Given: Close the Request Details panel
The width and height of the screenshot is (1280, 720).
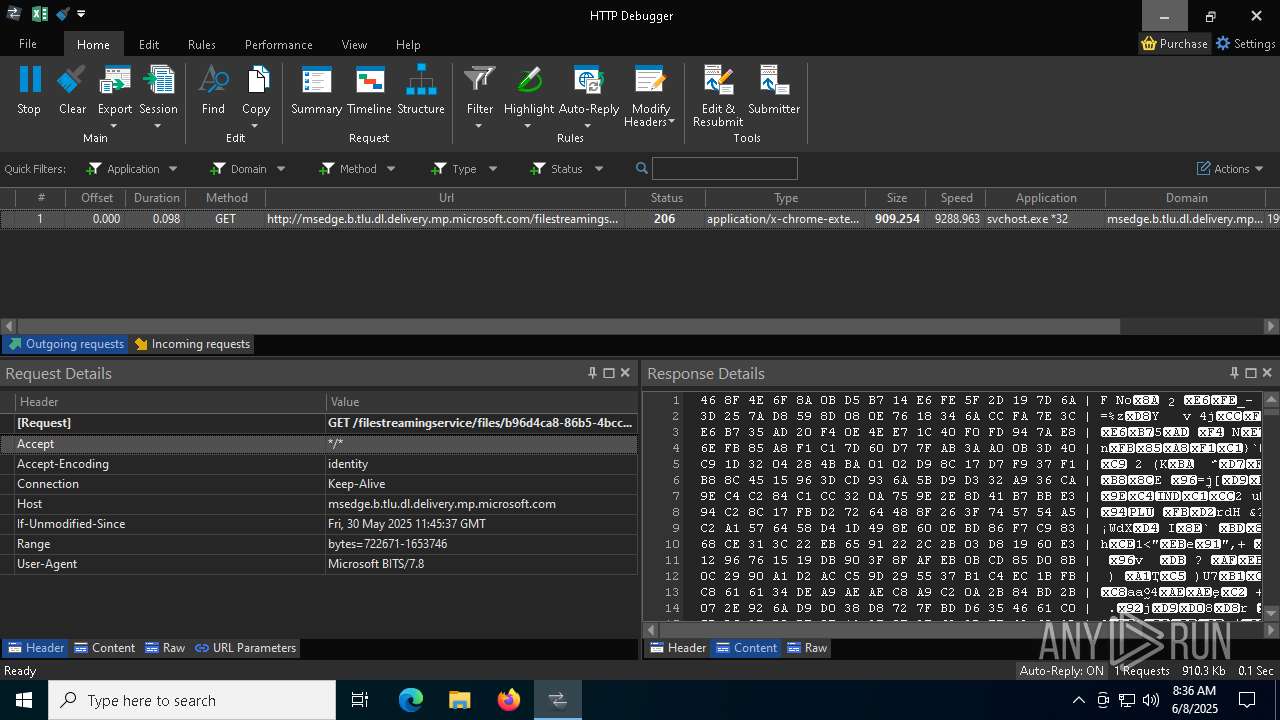Looking at the screenshot, I should pyautogui.click(x=625, y=373).
